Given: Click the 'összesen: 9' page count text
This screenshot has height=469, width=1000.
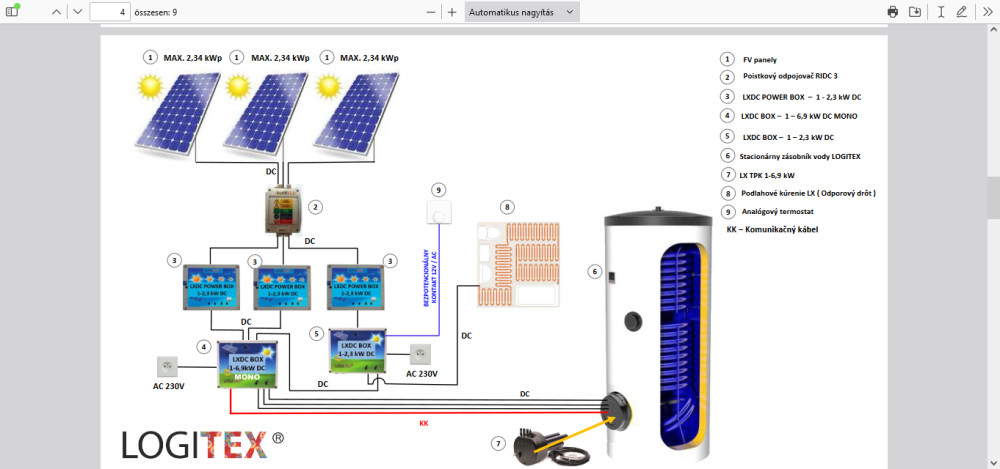Looking at the screenshot, I should pos(156,12).
